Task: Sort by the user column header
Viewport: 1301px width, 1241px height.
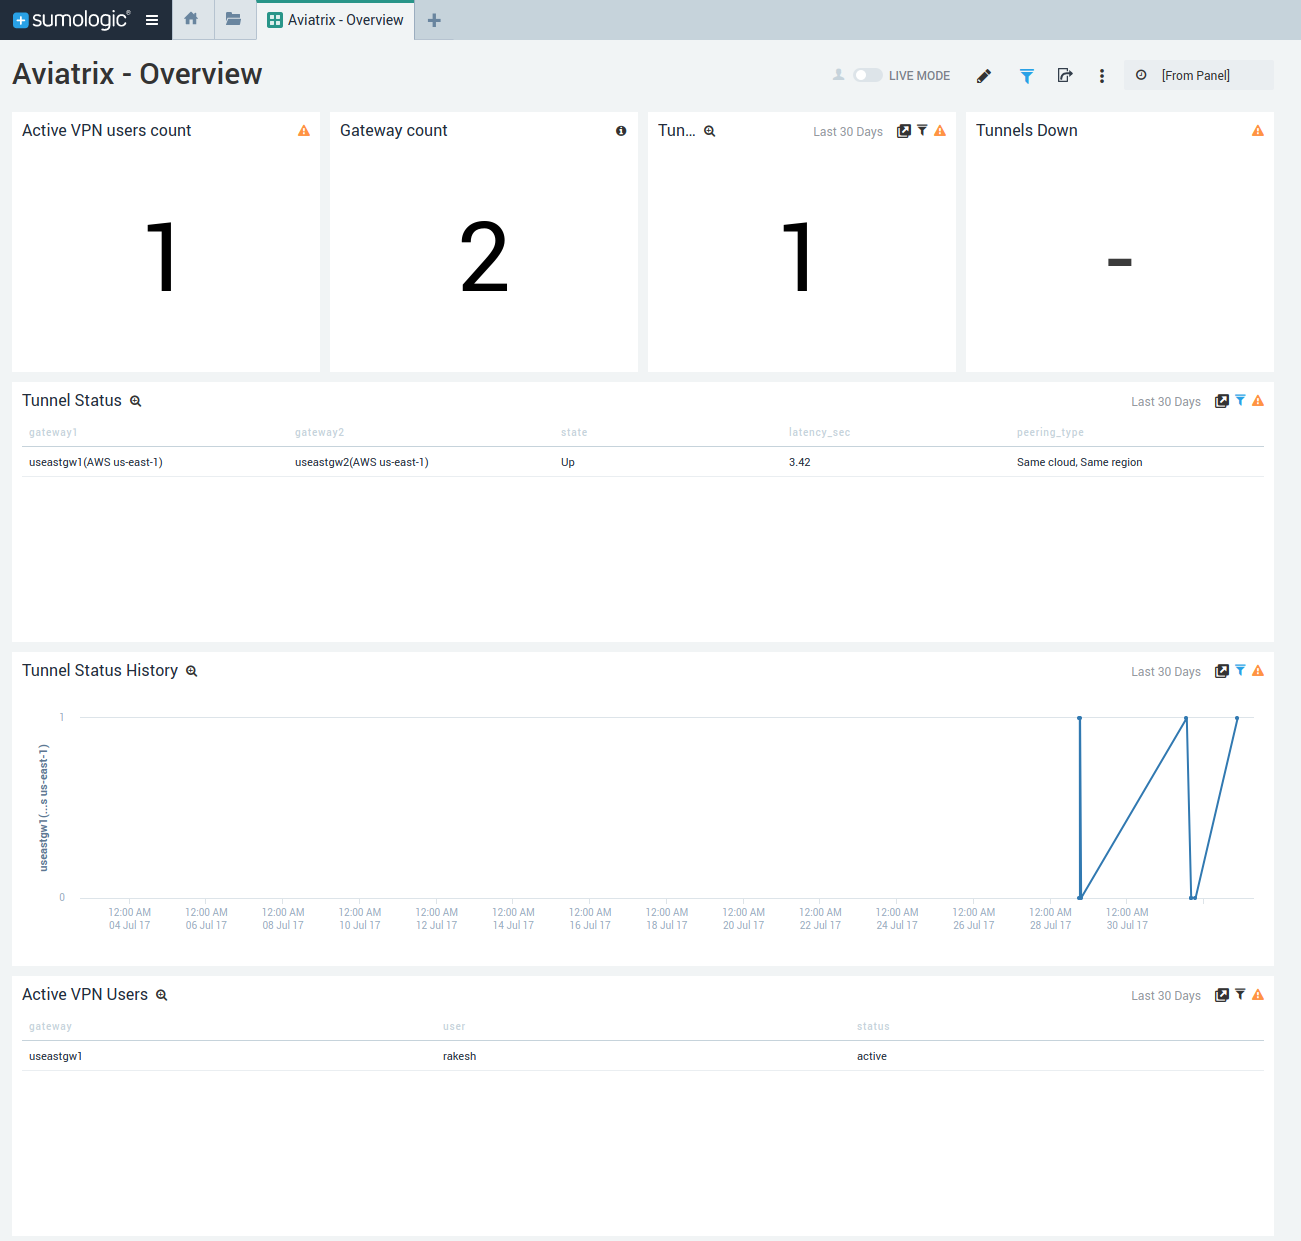Action: [454, 1026]
